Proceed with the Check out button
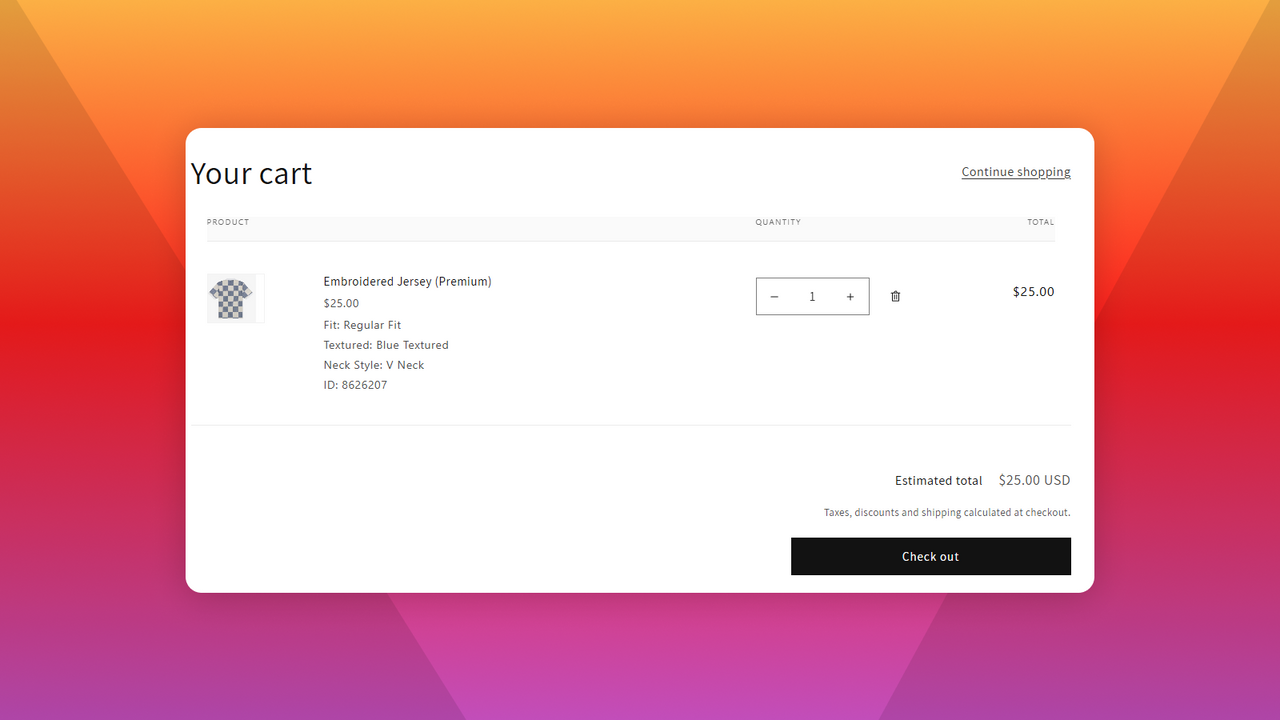The image size is (1280, 720). click(931, 556)
